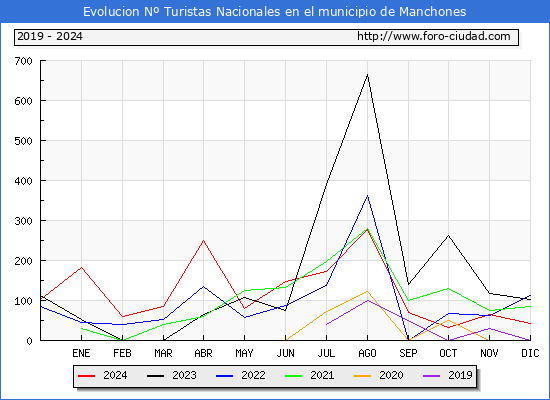
Task: Click the 500 value on the y-axis
Action: pos(24,141)
